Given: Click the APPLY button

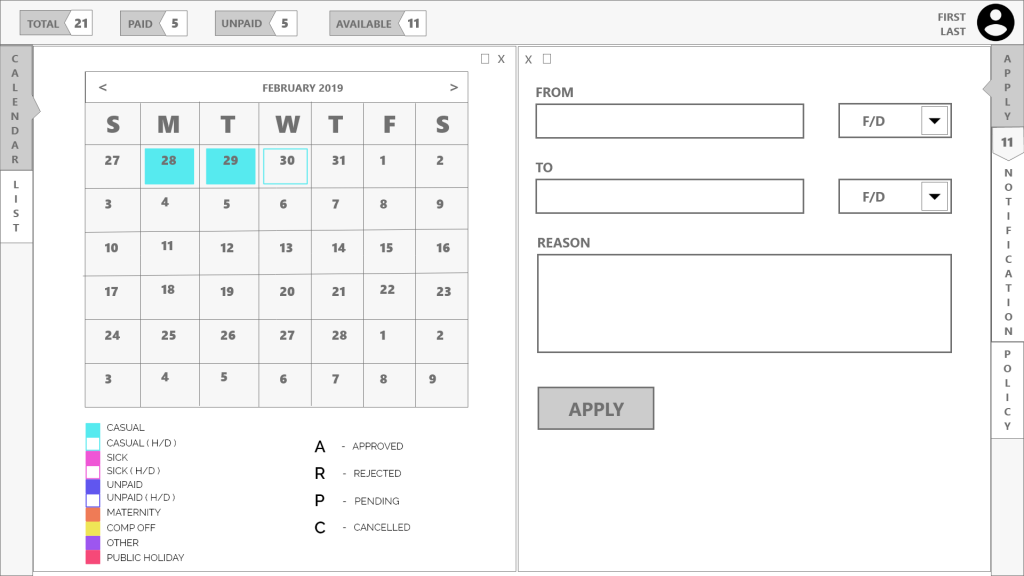Looking at the screenshot, I should [x=596, y=408].
